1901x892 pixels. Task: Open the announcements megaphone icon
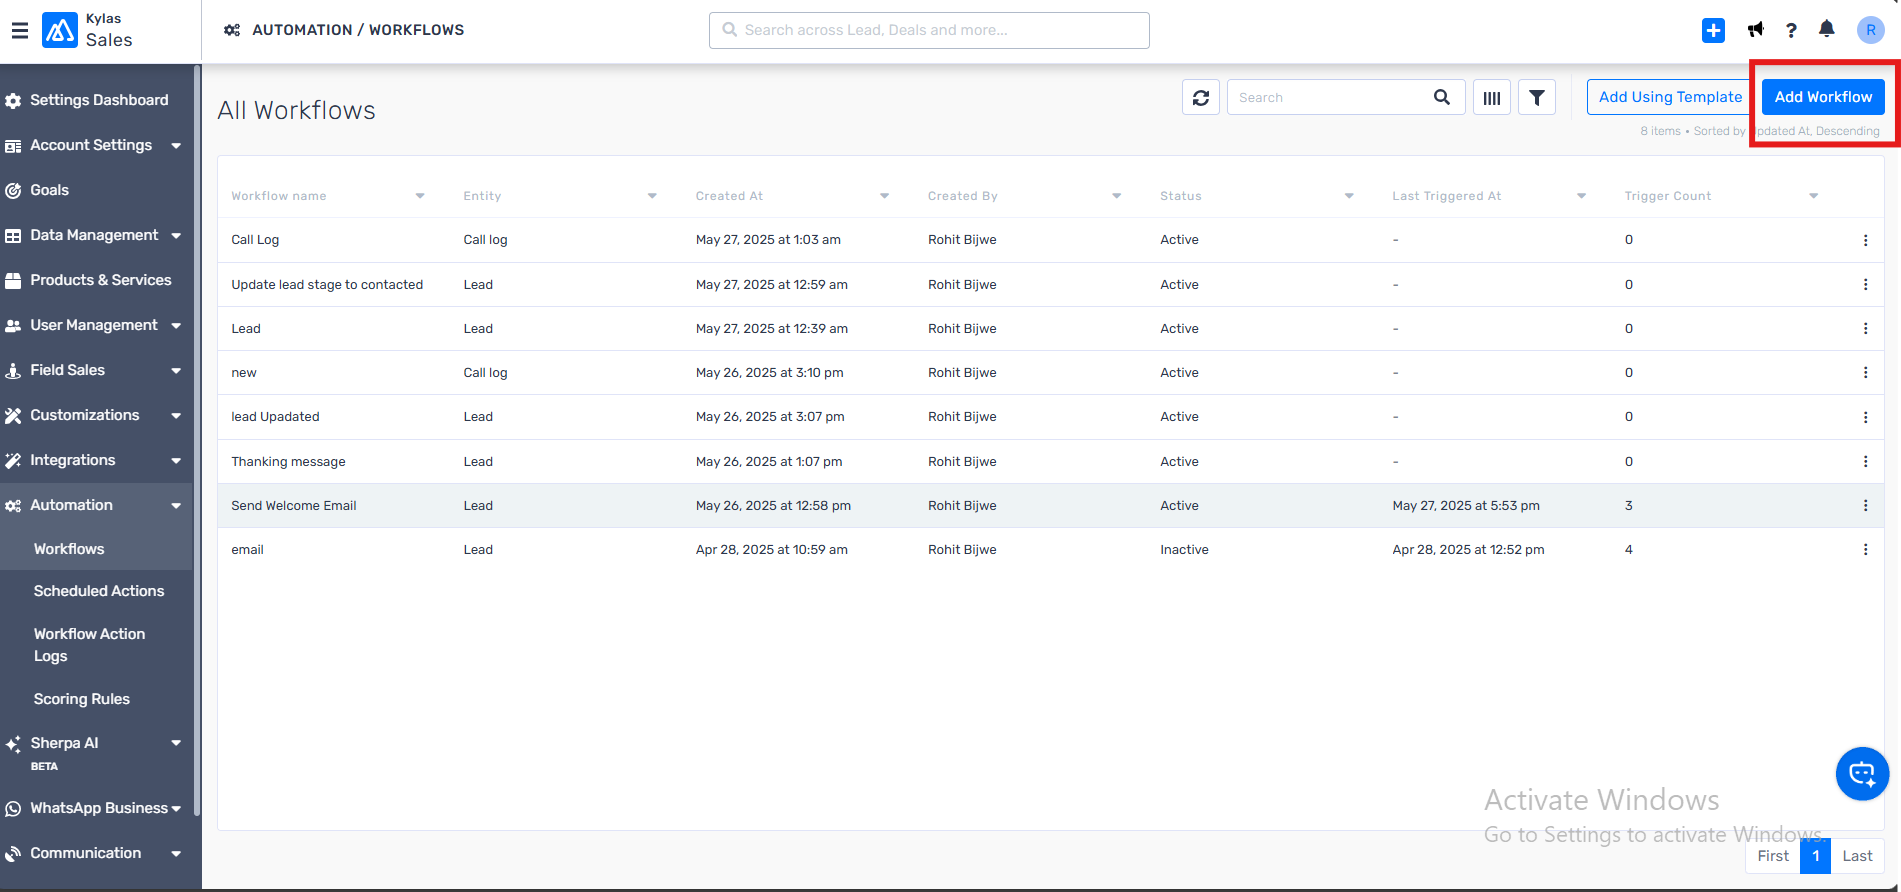[x=1755, y=30]
